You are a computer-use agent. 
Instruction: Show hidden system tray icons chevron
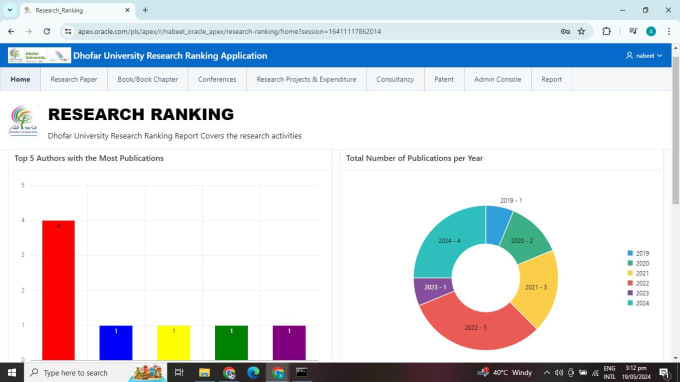coord(546,372)
